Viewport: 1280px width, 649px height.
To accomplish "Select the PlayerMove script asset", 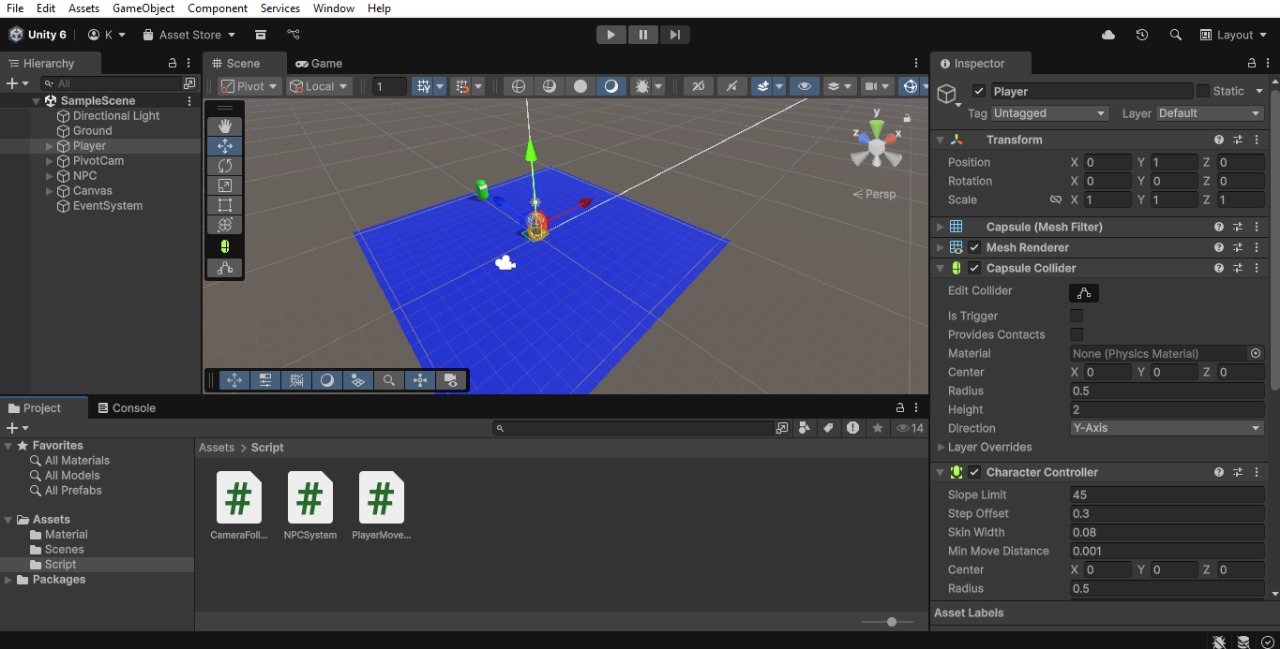I will click(381, 506).
